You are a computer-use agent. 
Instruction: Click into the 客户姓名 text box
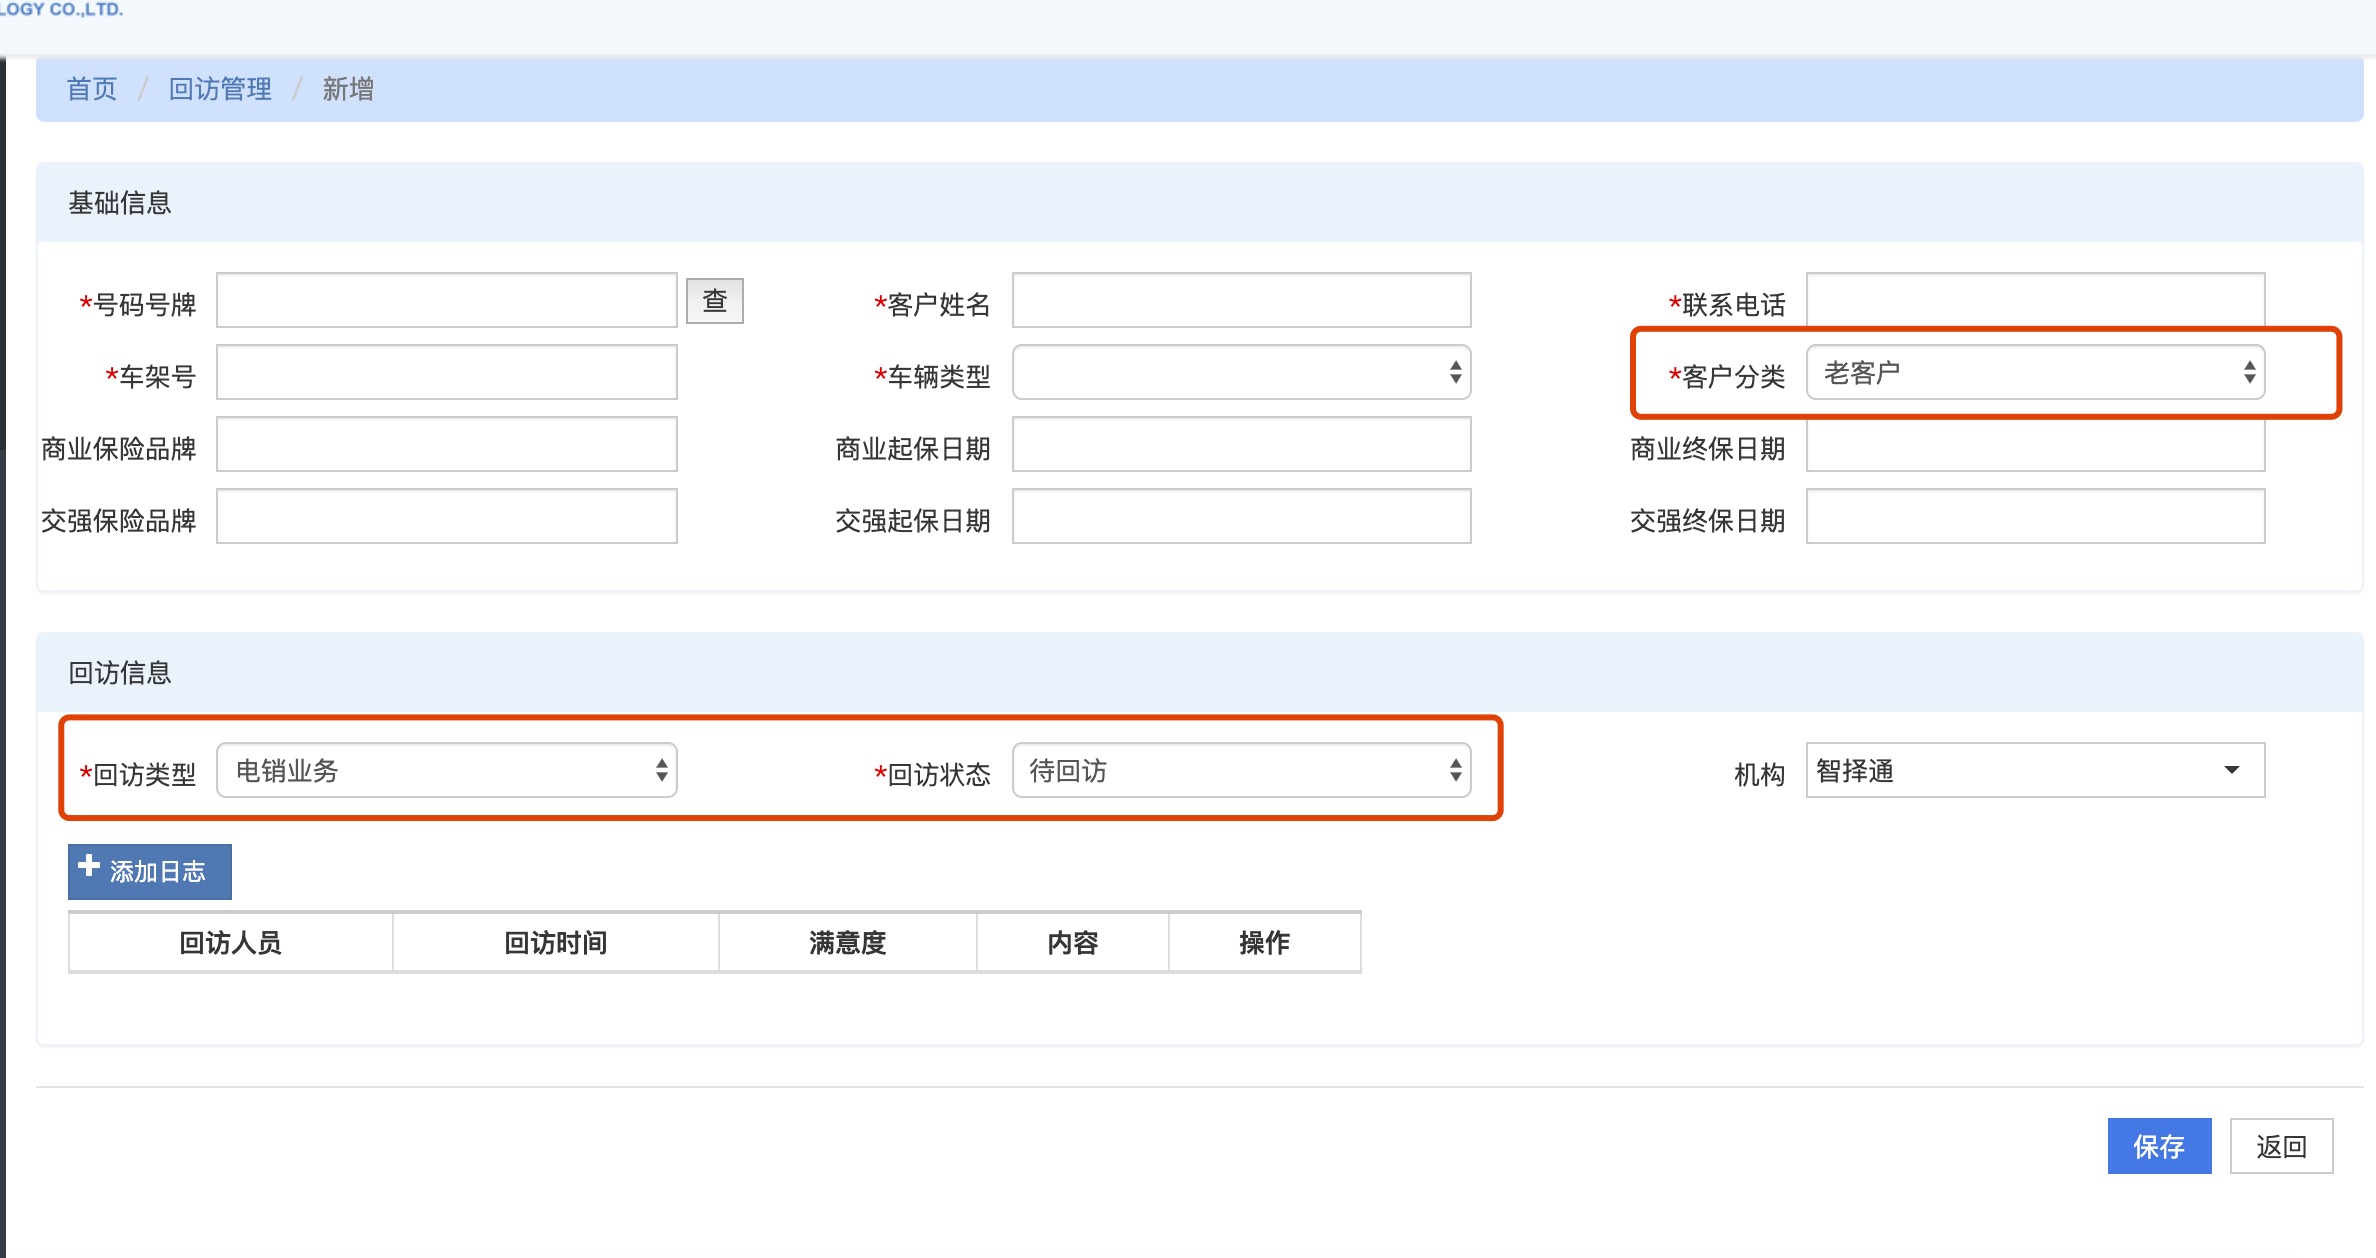pos(1240,301)
